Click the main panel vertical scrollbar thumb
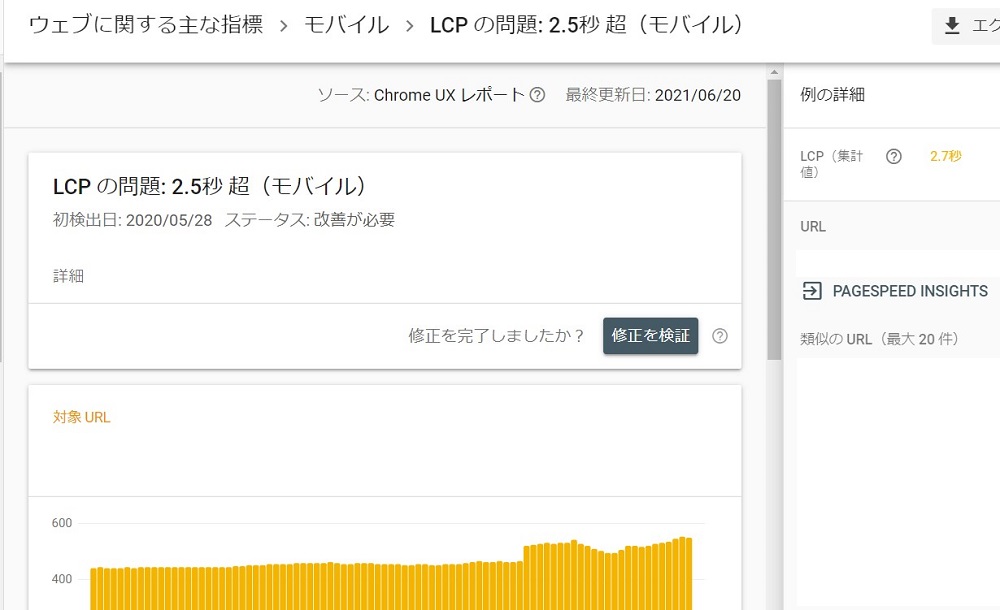Screen dimensions: 1000x610 [774, 220]
